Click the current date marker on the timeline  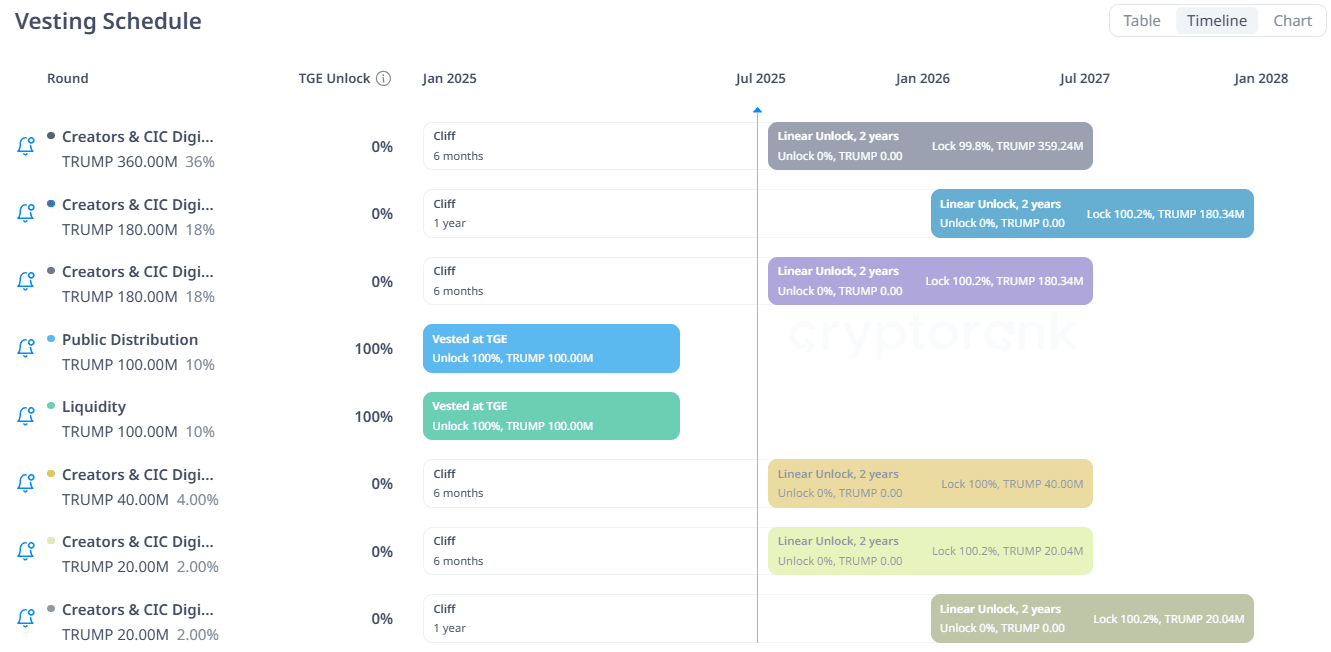tap(757, 109)
